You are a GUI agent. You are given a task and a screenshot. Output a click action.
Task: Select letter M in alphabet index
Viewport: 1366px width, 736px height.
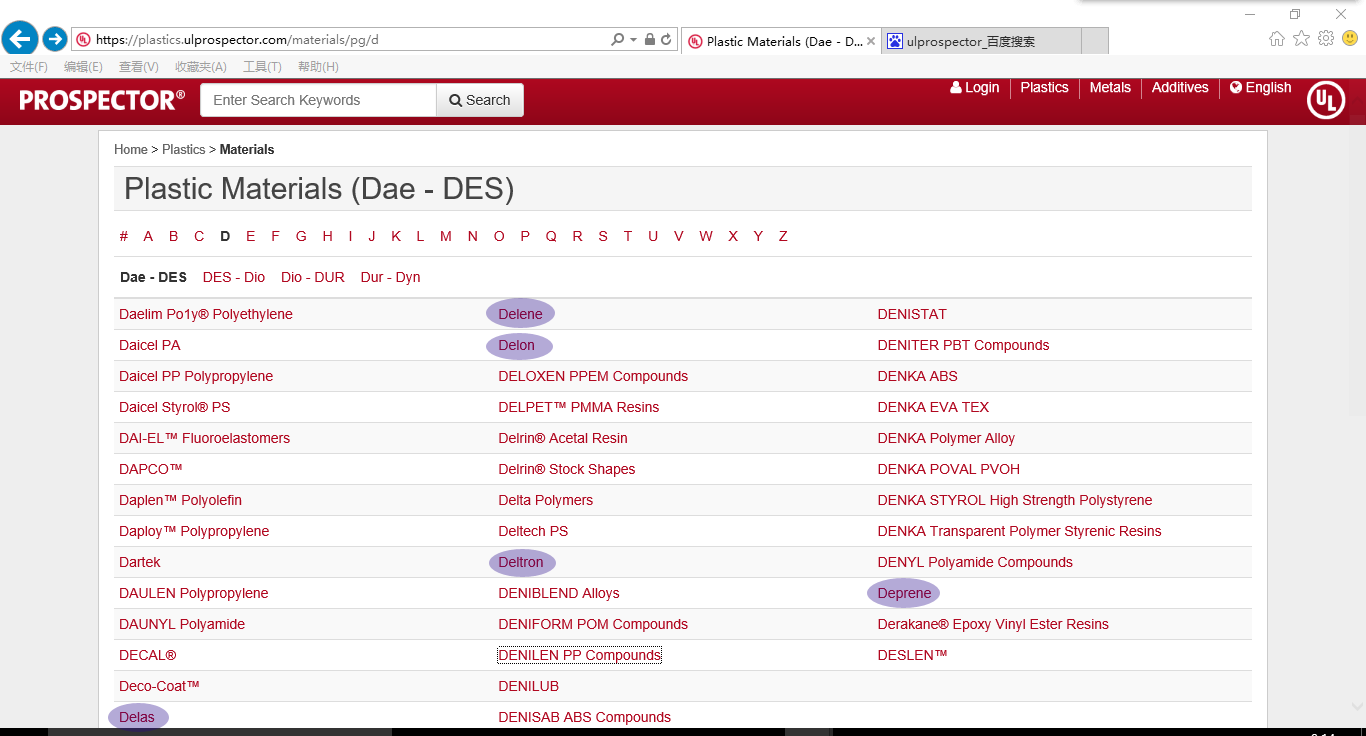(446, 236)
